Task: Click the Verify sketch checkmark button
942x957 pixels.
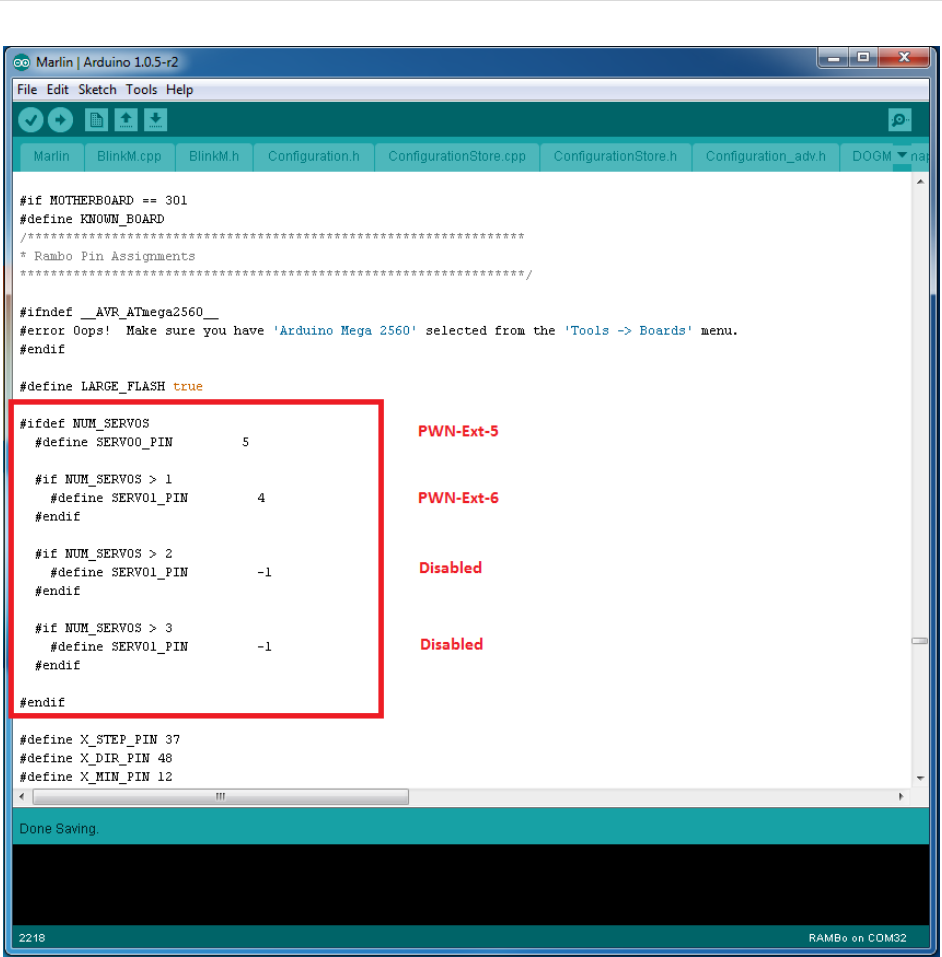Action: click(x=31, y=120)
